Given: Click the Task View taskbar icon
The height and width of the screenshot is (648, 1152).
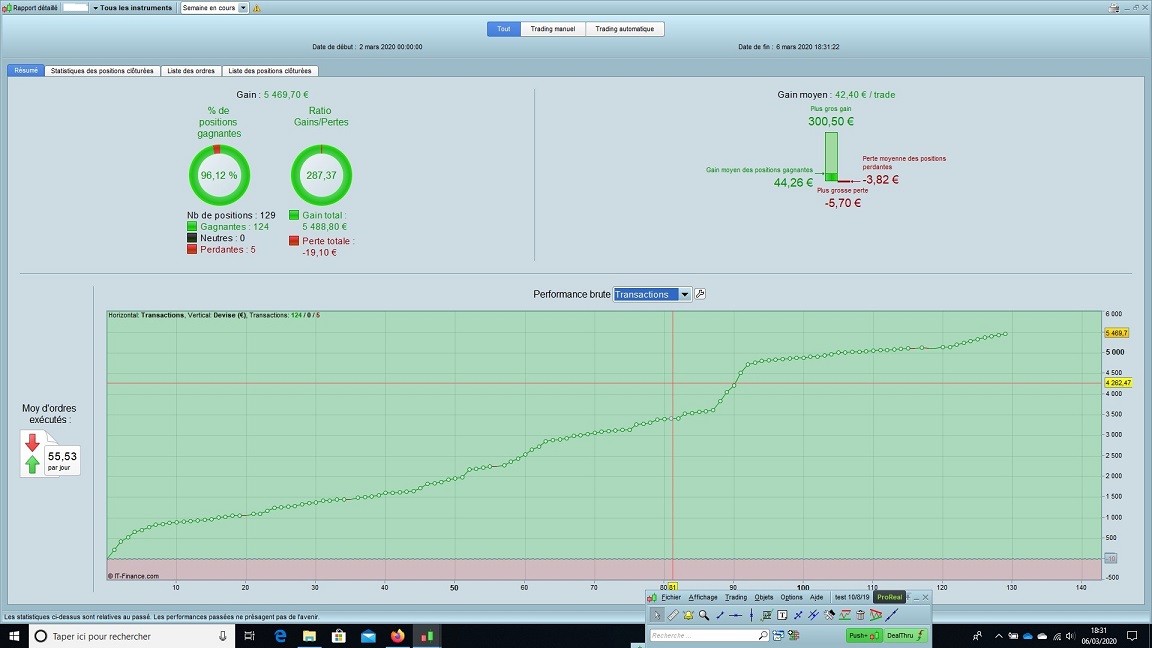Looking at the screenshot, I should pyautogui.click(x=250, y=636).
